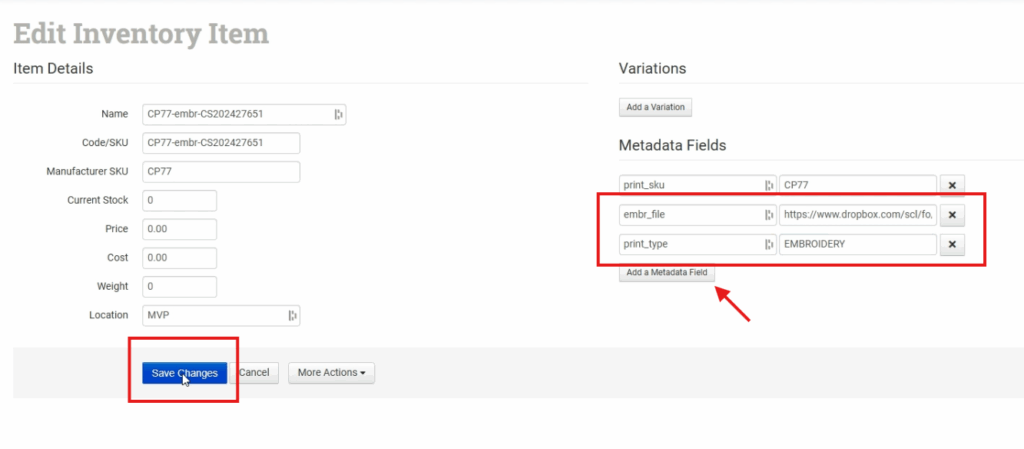
Task: Click the icon in the embr_file key field
Action: [x=769, y=215]
